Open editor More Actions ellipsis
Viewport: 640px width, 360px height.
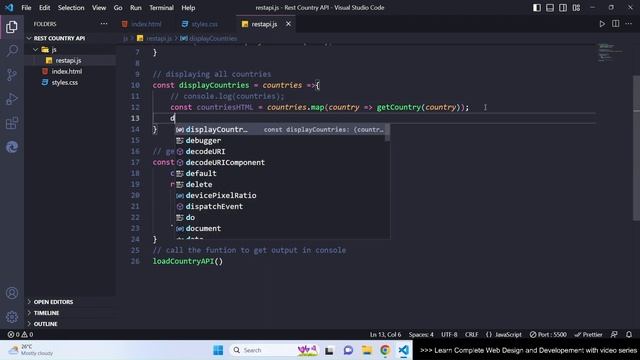tap(629, 24)
